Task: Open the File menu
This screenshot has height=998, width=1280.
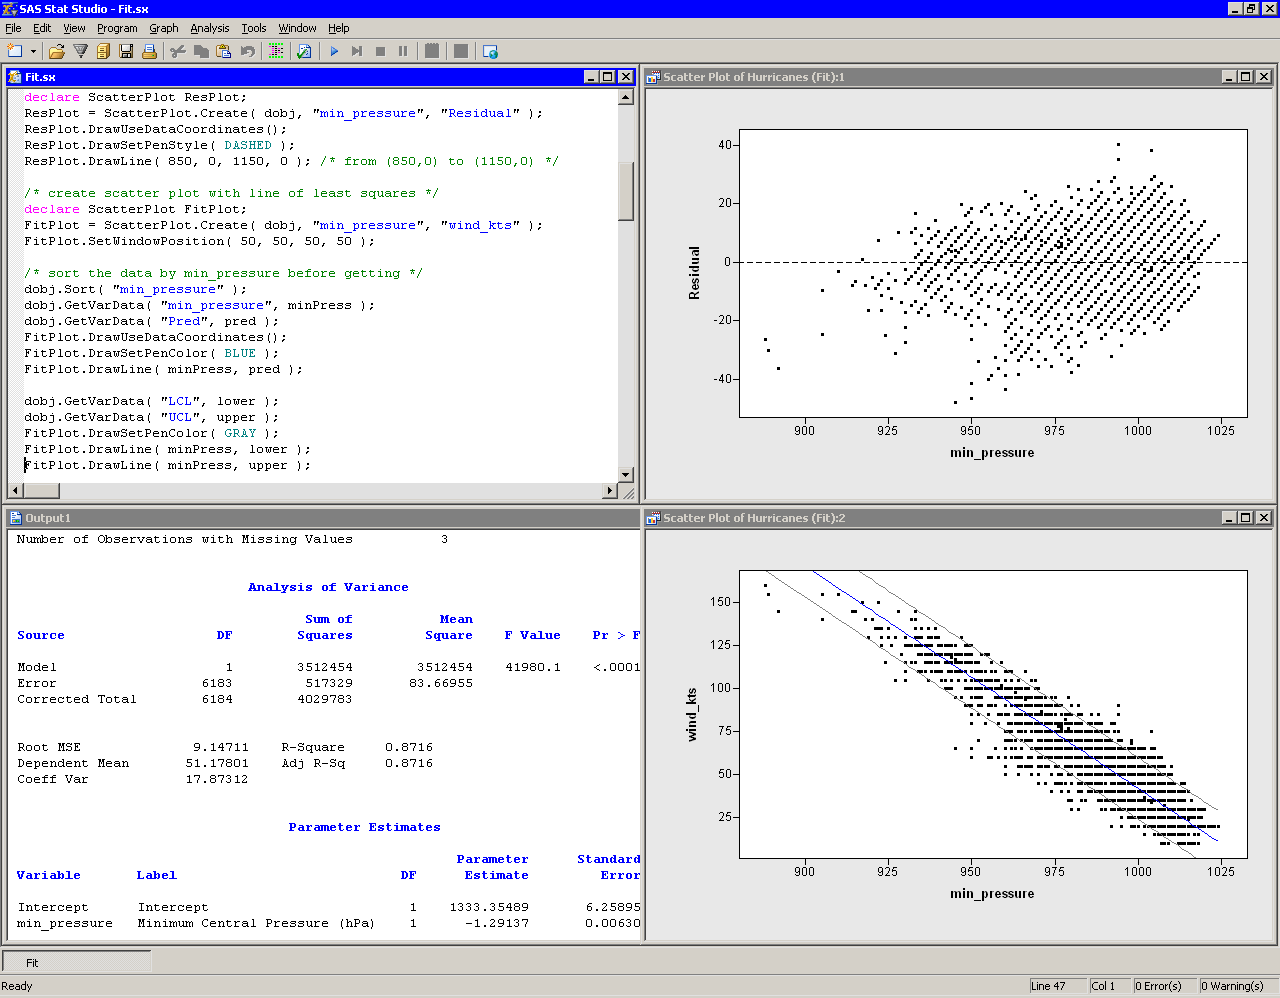Action: click(13, 28)
